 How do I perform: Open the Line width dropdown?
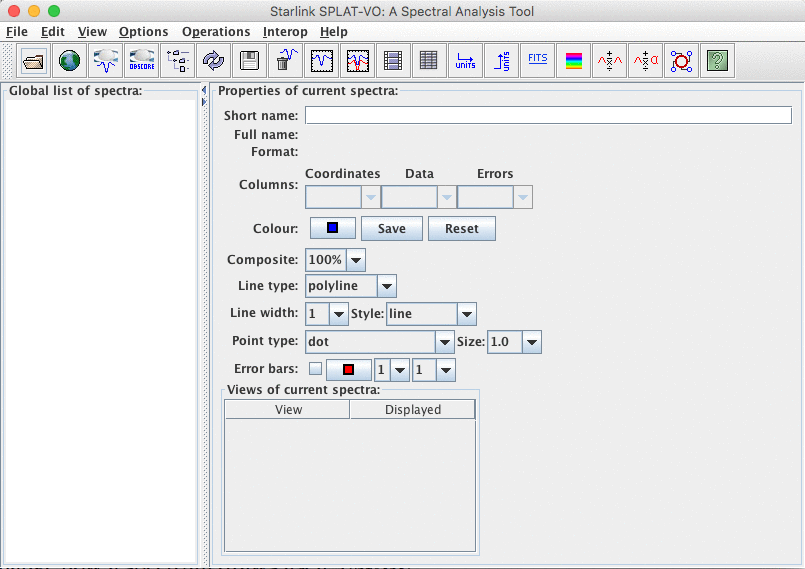click(338, 314)
